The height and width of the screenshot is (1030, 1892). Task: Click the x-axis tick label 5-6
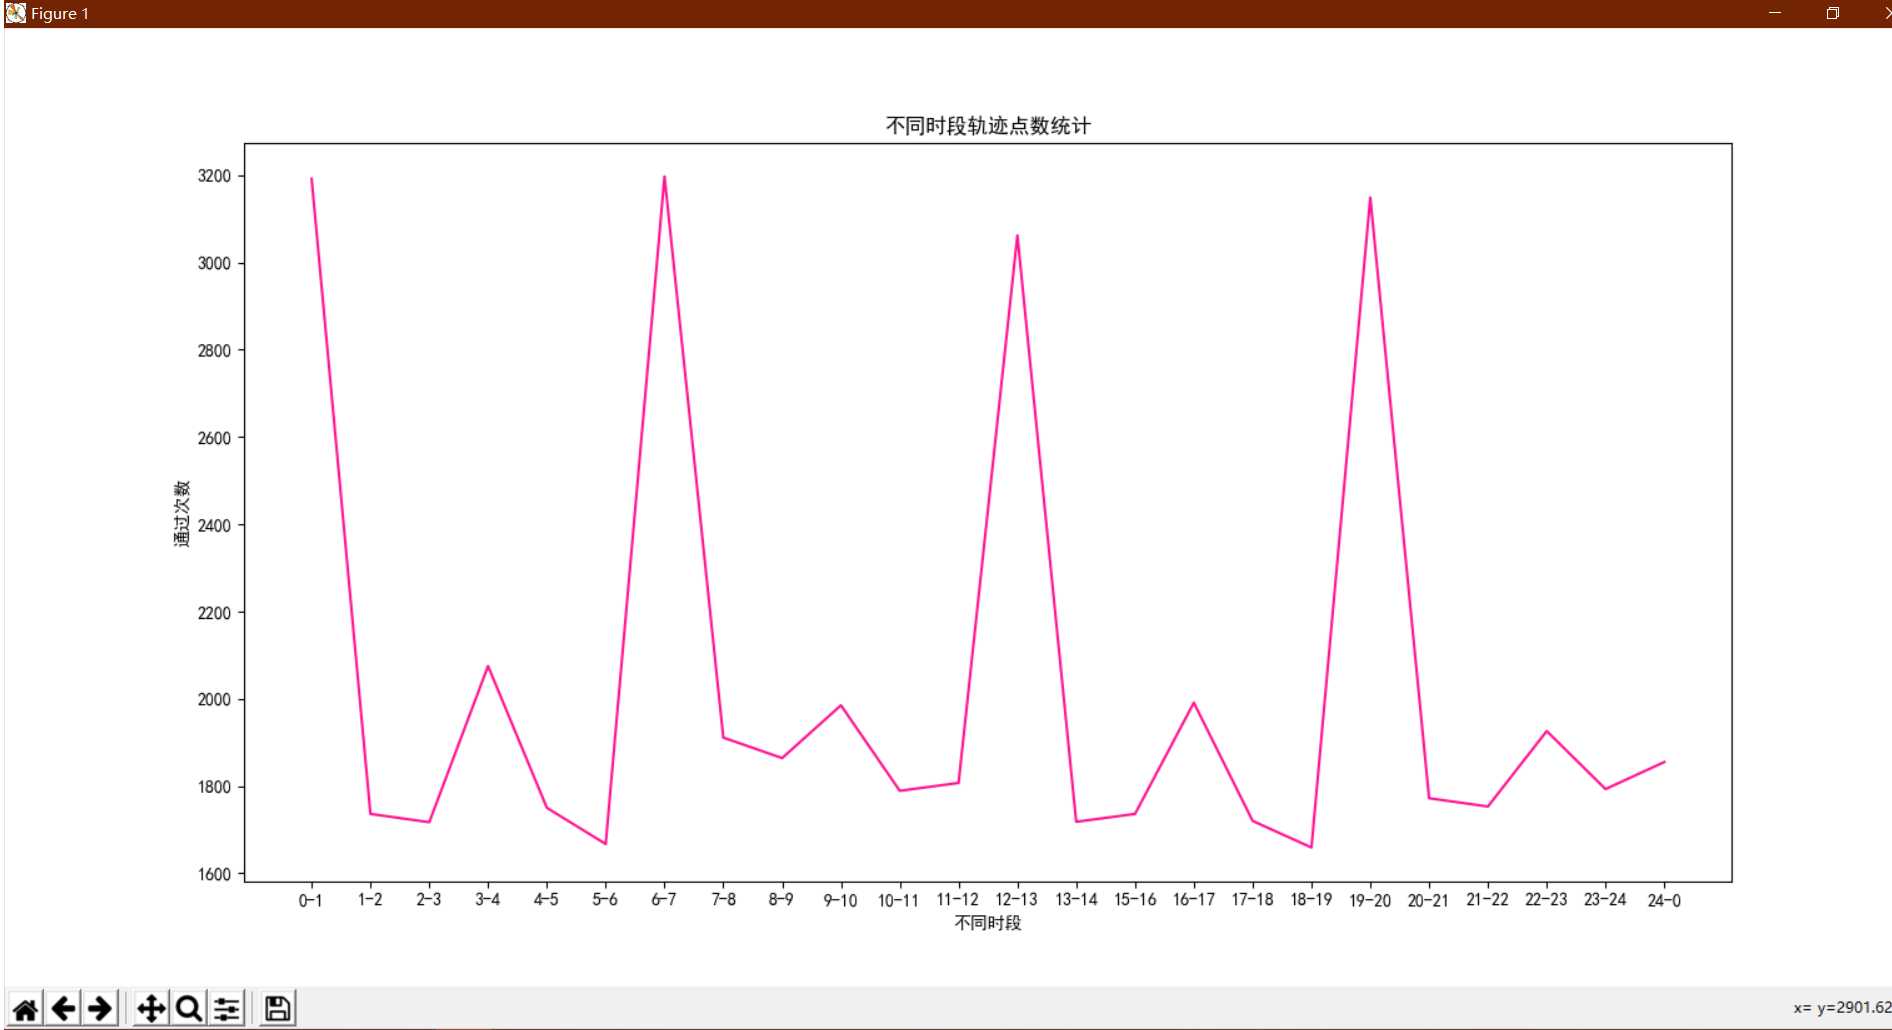coord(605,899)
